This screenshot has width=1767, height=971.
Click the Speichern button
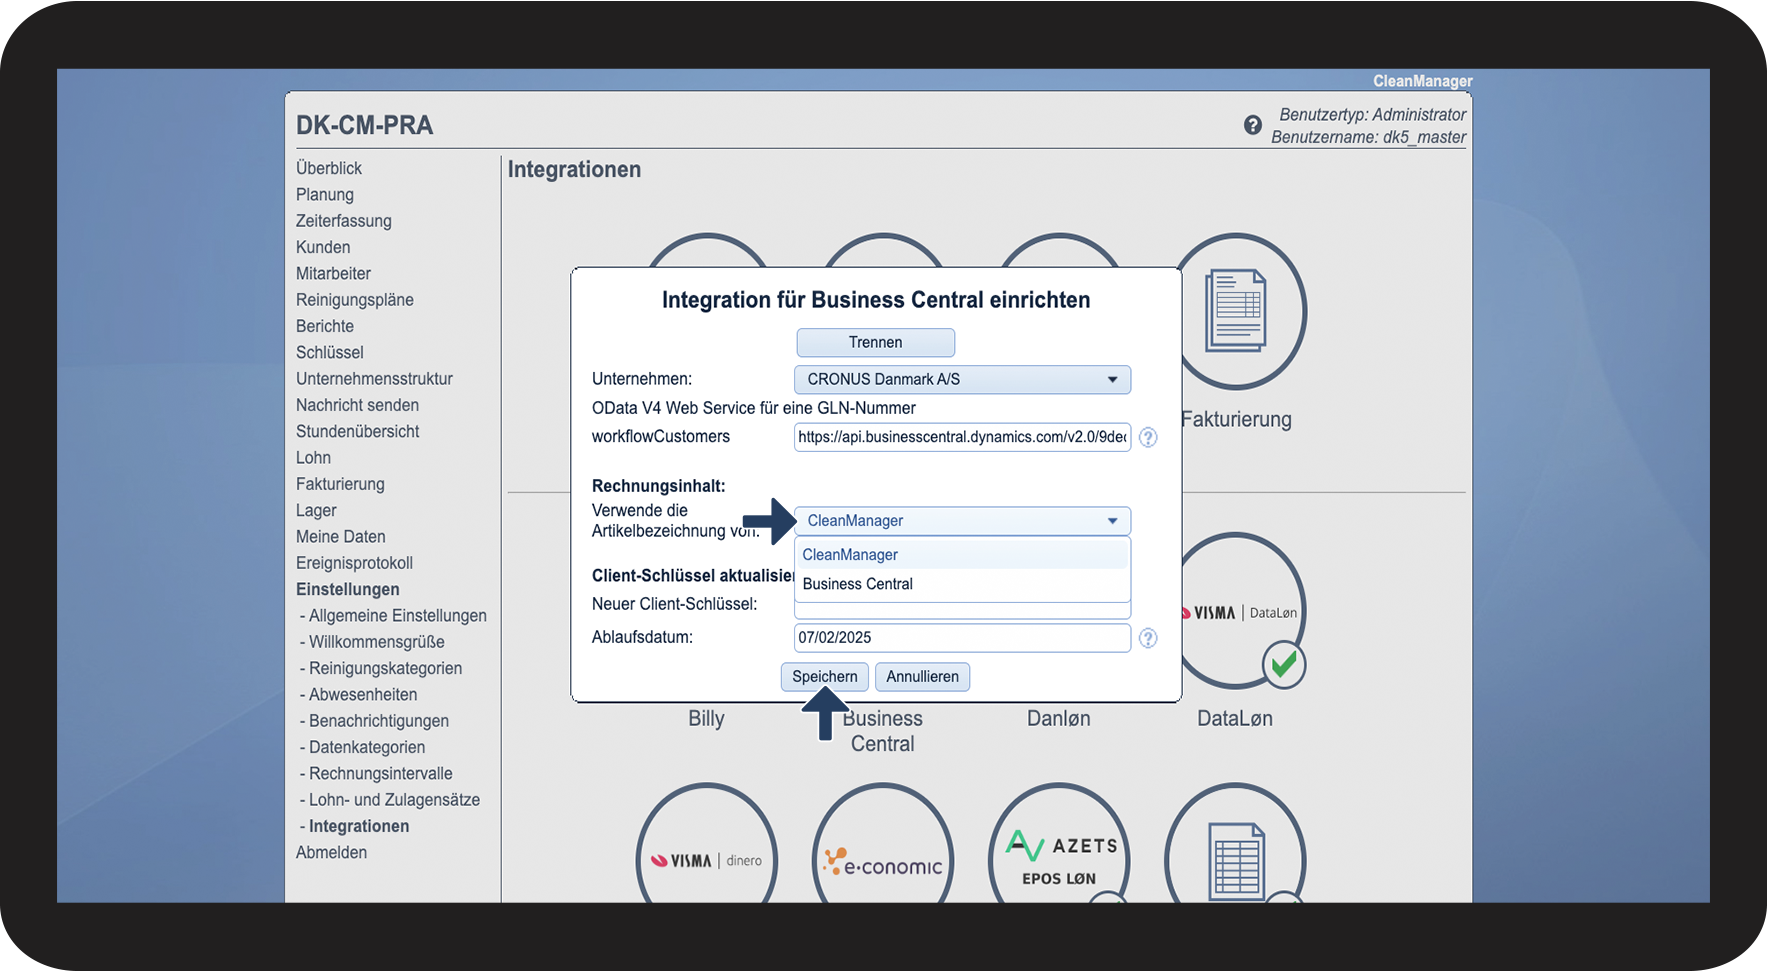point(824,677)
